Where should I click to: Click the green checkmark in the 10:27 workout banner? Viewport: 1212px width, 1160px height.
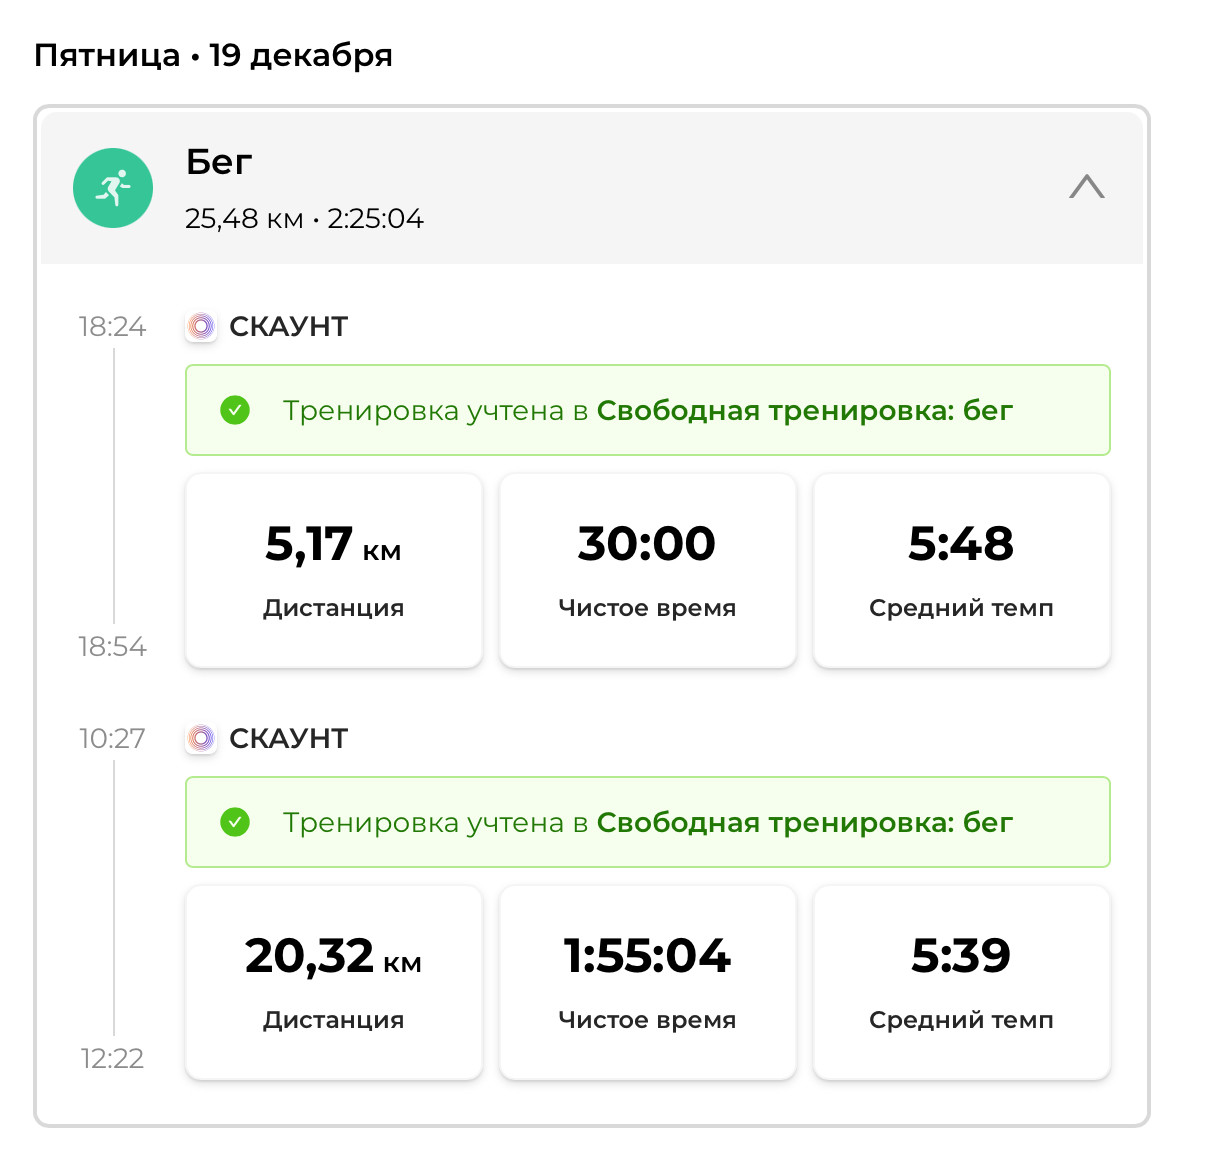pyautogui.click(x=235, y=822)
